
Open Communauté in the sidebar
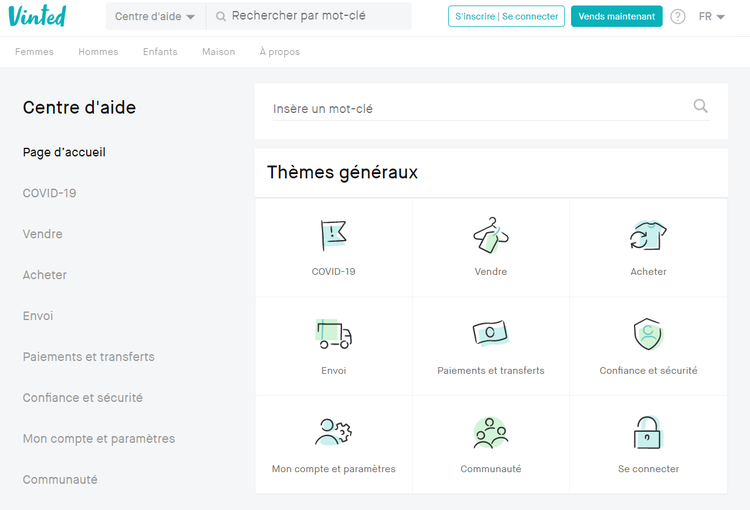click(x=60, y=479)
